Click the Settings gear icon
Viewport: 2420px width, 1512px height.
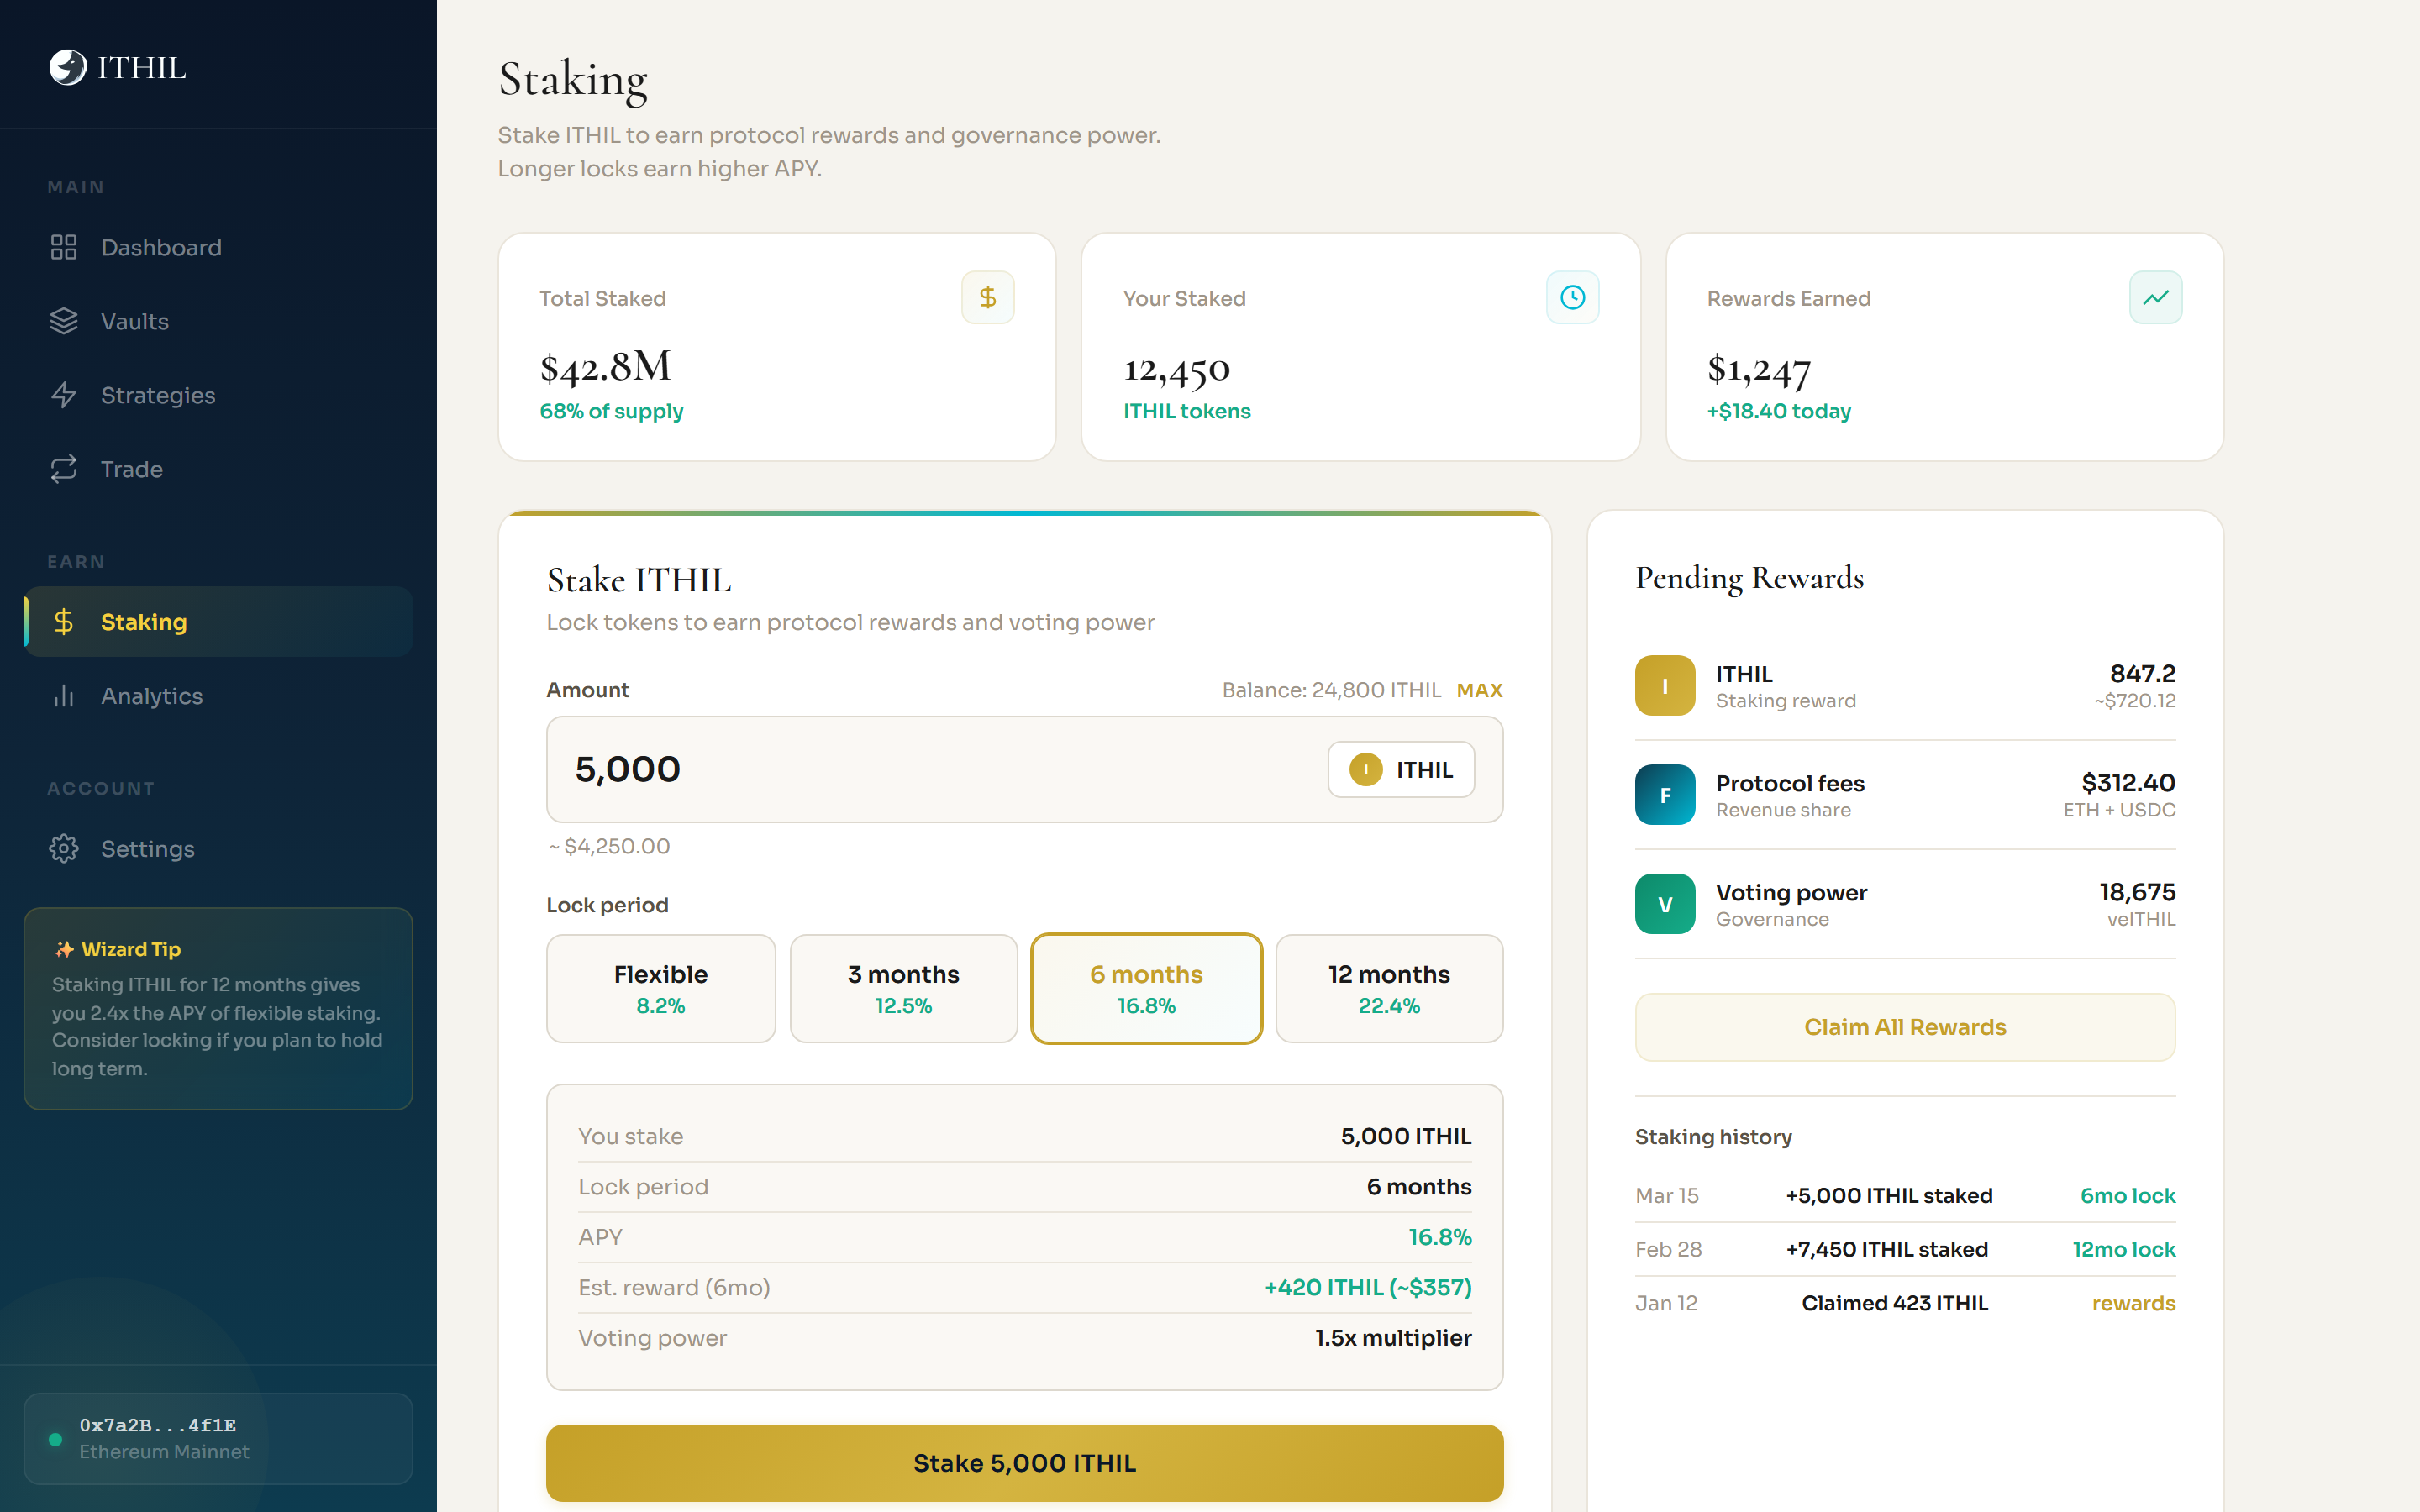[64, 849]
